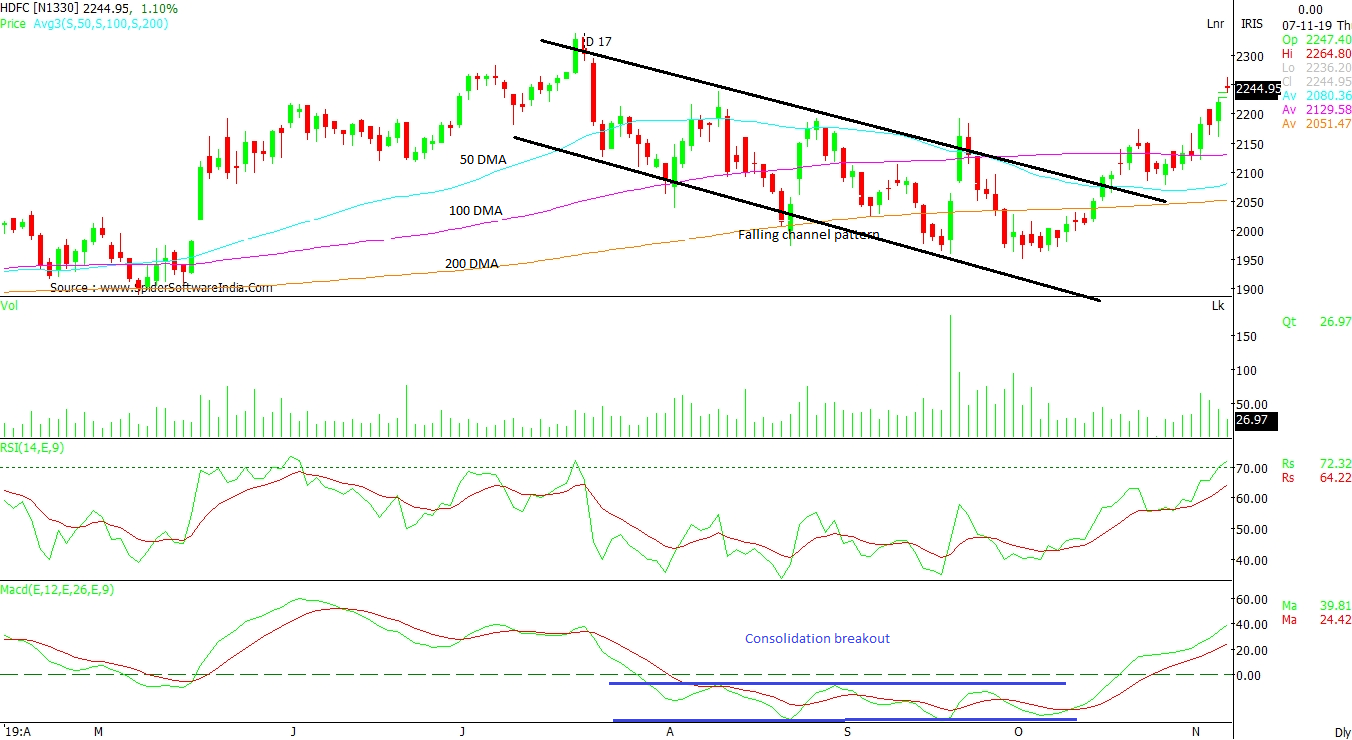The image size is (1352, 740).
Task: Click the 100 DMA annotation label
Action: point(475,211)
